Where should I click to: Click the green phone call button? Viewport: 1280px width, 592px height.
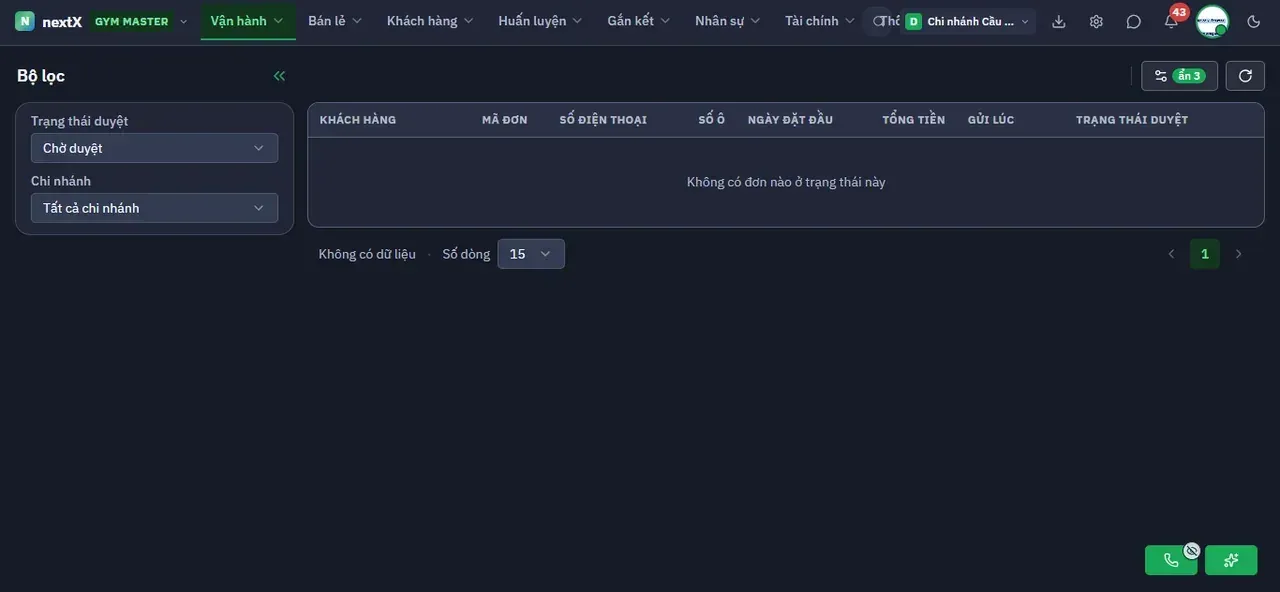point(1171,560)
